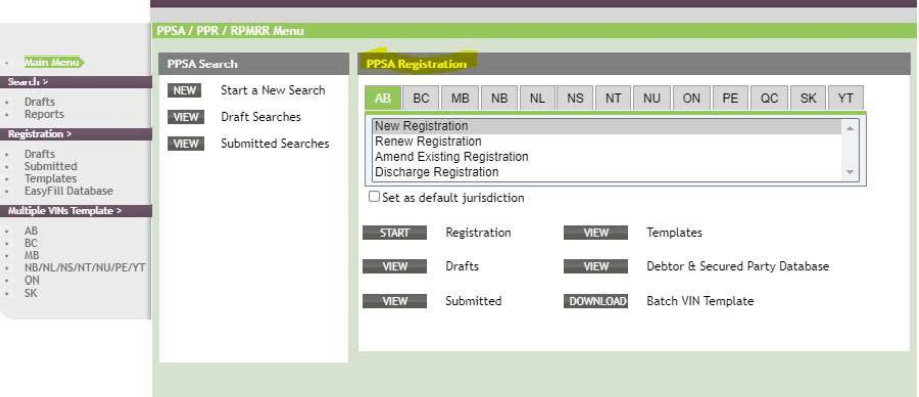Screen dimensions: 919x397
Task: Switch to the QC jurisdiction tab
Action: point(769,98)
